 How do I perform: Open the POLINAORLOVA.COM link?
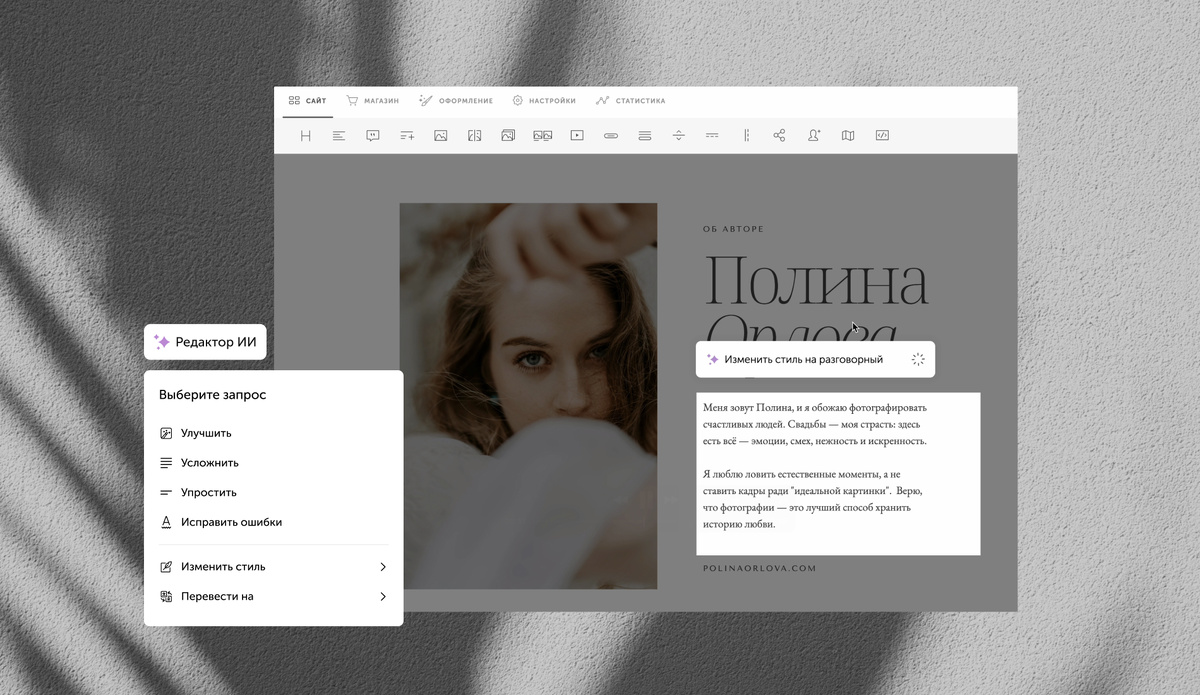(760, 568)
